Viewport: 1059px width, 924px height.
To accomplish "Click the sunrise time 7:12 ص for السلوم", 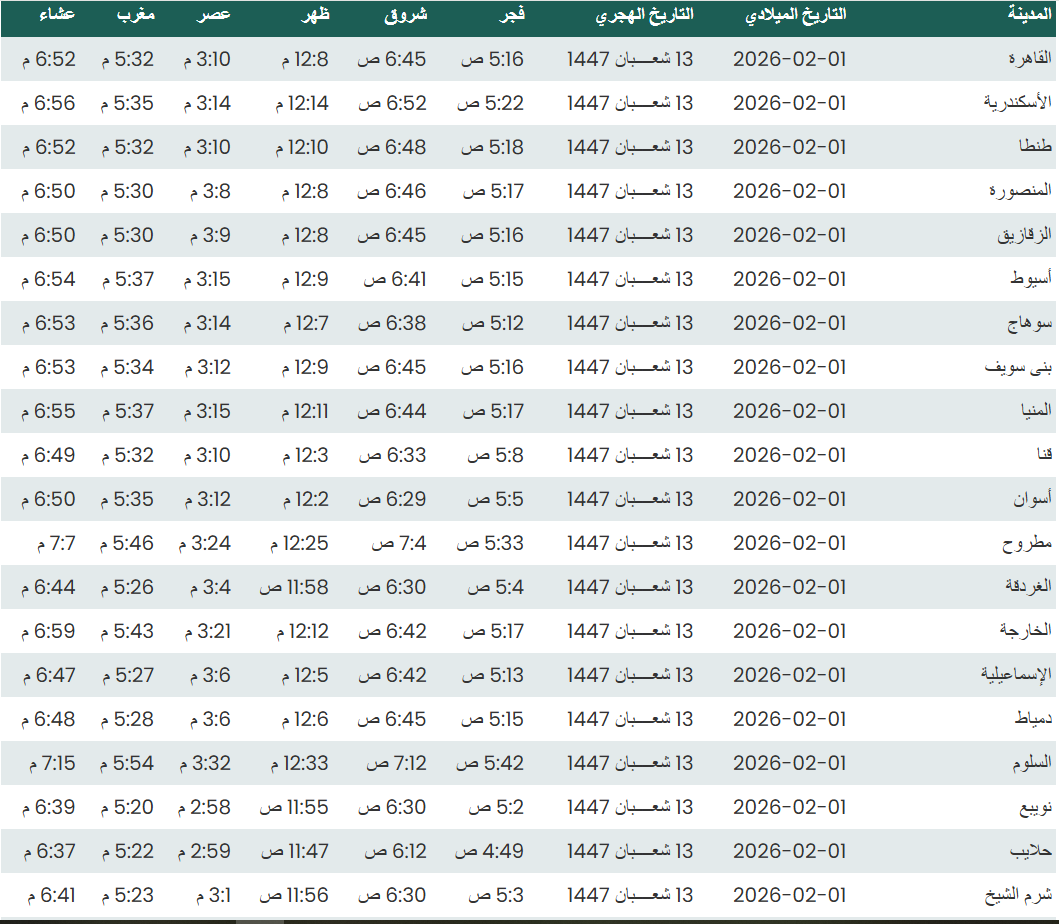I will [396, 763].
